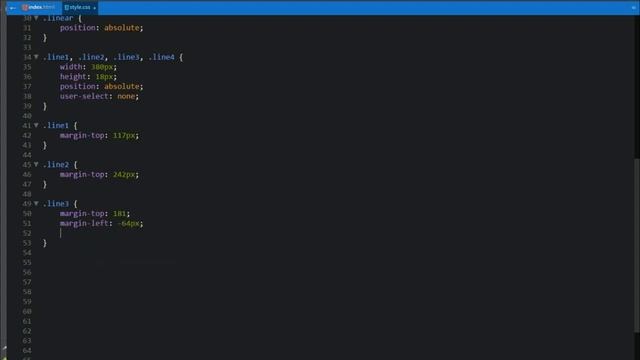Fold the .line2 rule at line 45
The width and height of the screenshot is (640, 360).
(x=36, y=164)
